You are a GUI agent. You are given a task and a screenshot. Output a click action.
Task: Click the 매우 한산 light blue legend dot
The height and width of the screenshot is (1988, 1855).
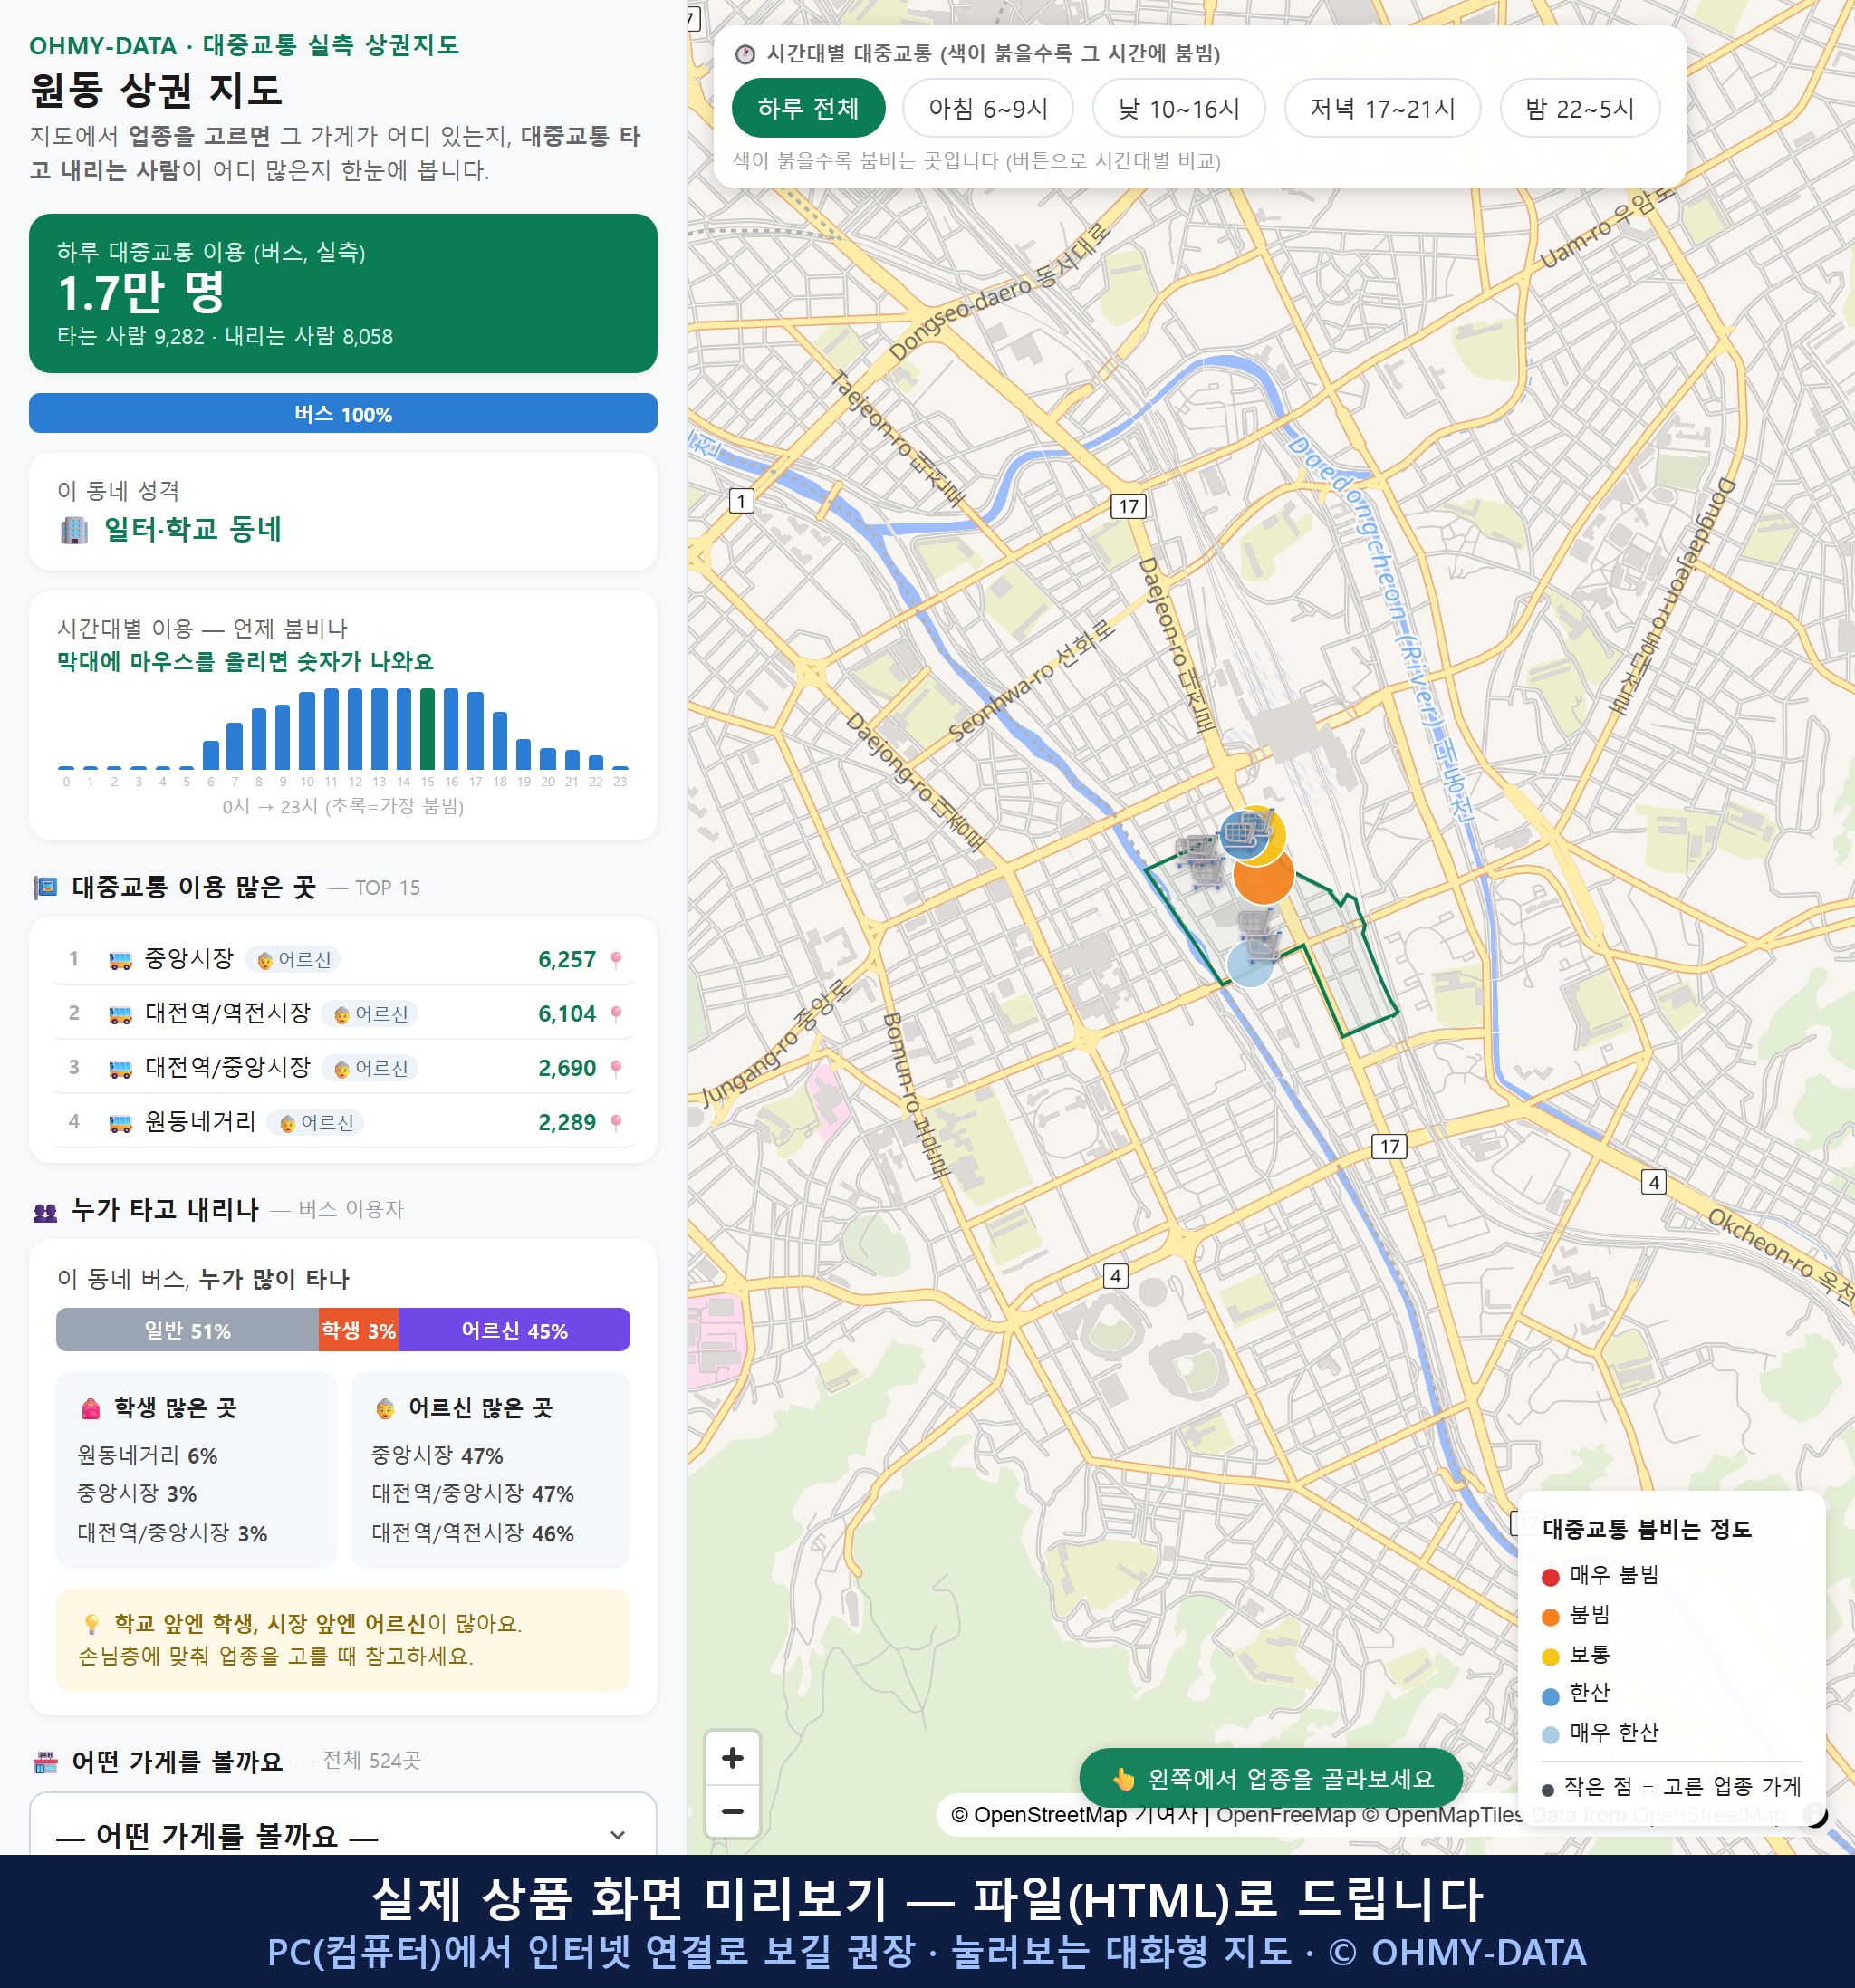click(x=1550, y=1735)
